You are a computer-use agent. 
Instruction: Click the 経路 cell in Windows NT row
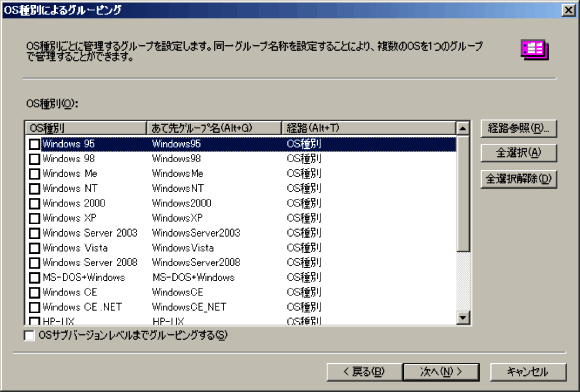click(x=304, y=188)
